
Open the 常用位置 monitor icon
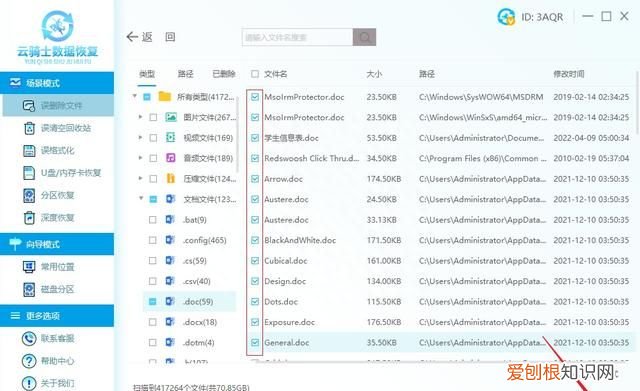coord(29,267)
